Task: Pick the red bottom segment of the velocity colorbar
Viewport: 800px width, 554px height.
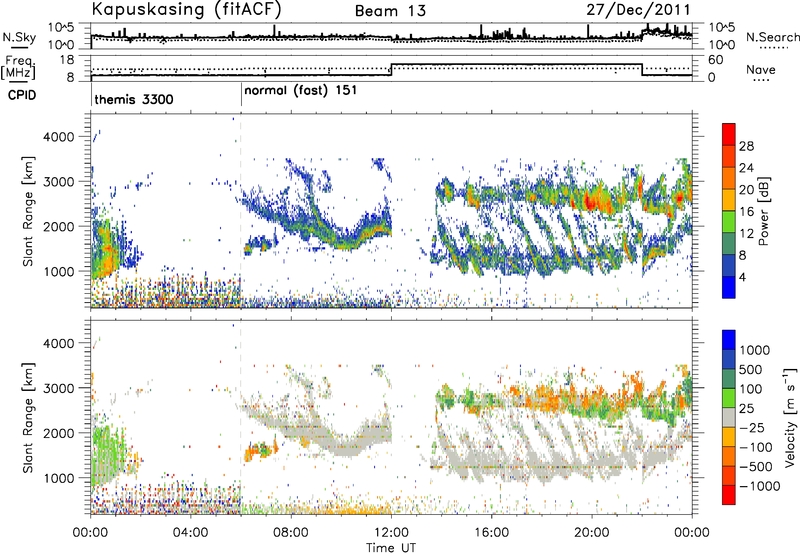Action: [x=729, y=495]
